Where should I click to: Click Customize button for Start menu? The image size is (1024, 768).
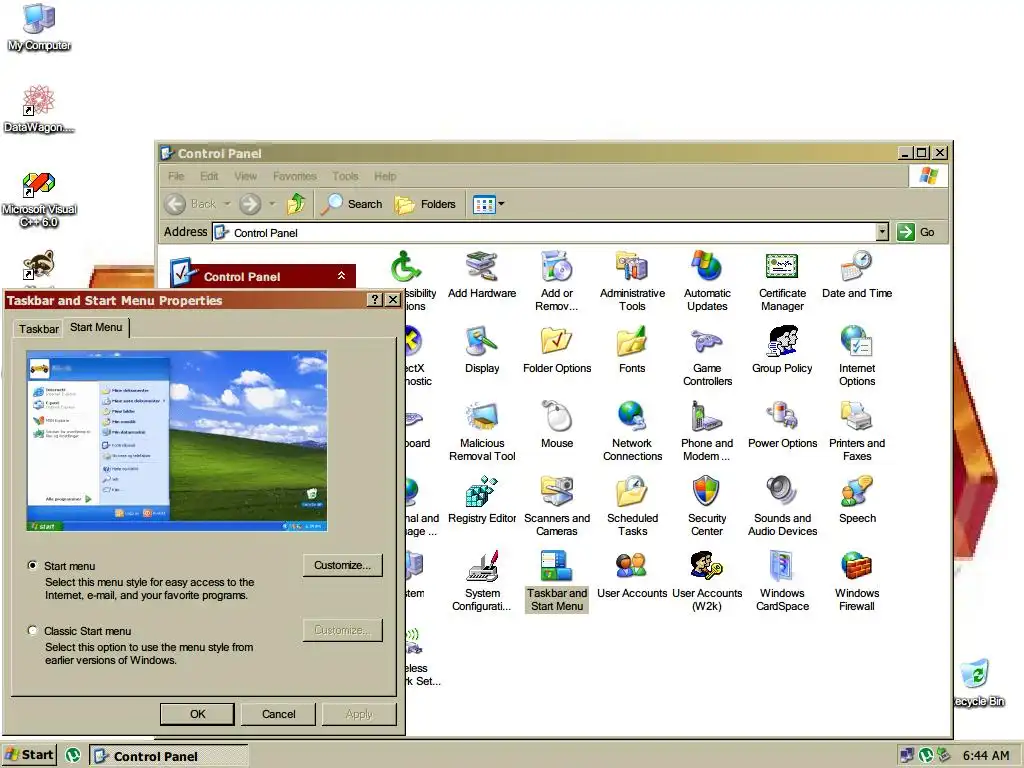click(x=342, y=566)
